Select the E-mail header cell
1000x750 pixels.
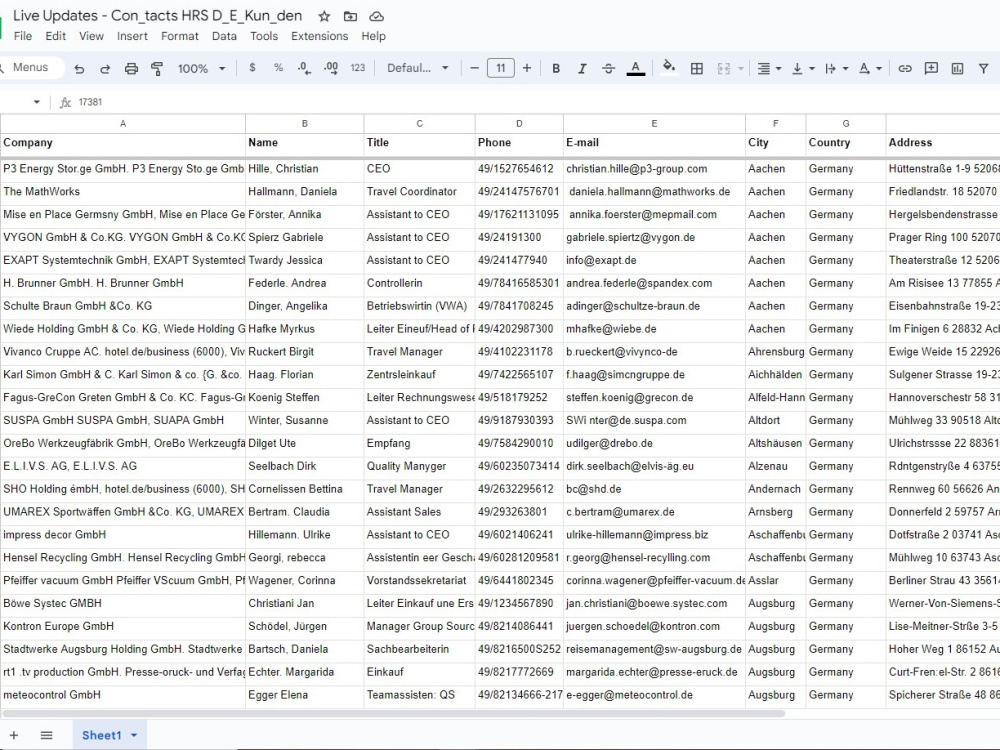tap(654, 143)
